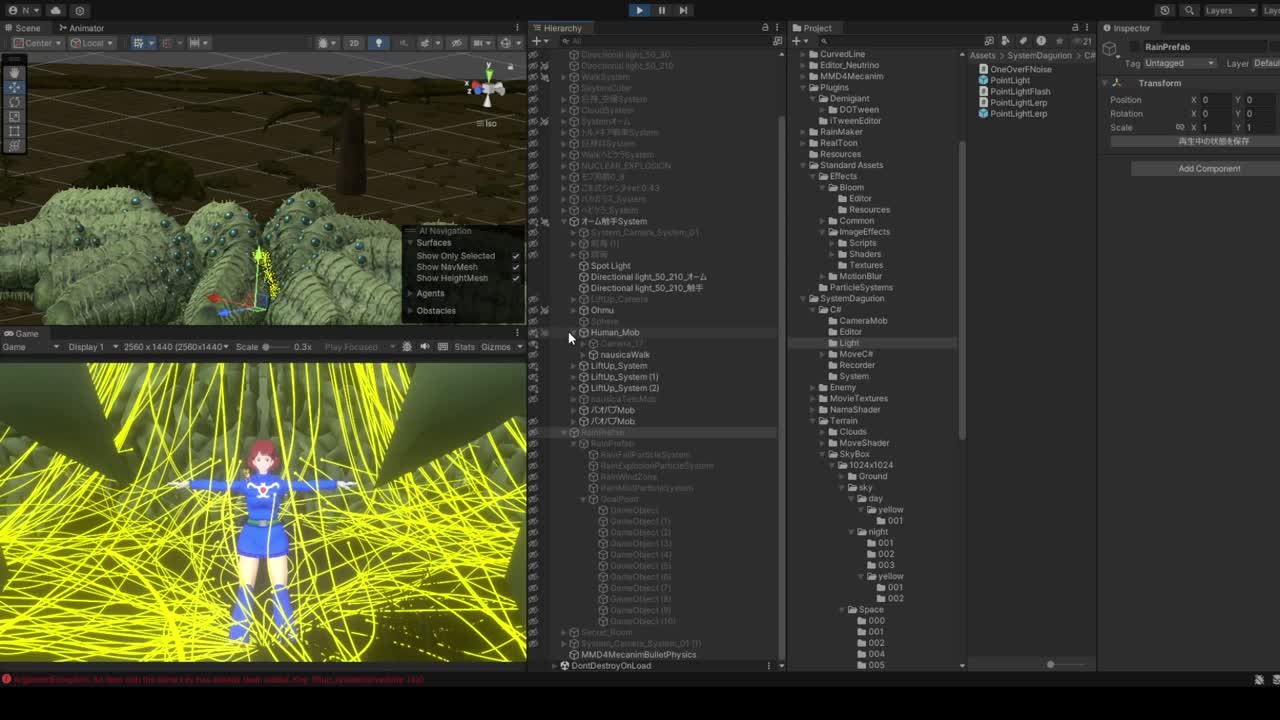Image resolution: width=1280 pixels, height=720 pixels.
Task: Select nausicaWalk in Hierarchy
Action: coord(625,355)
